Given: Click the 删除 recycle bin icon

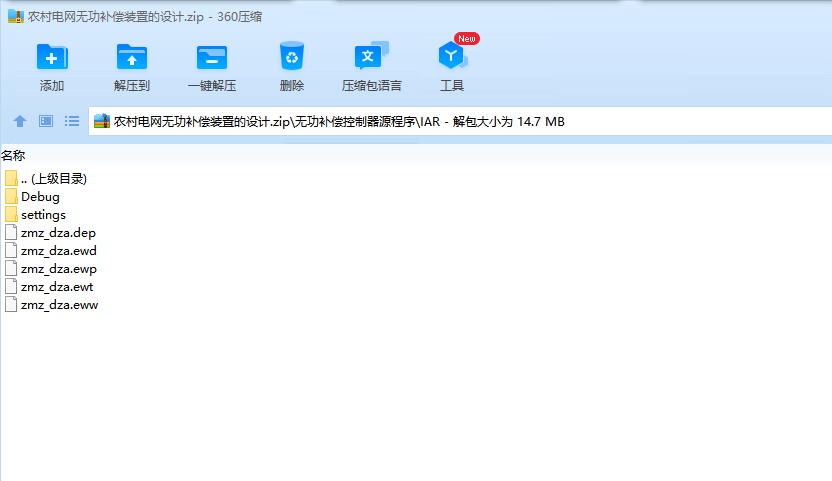Looking at the screenshot, I should pos(292,56).
